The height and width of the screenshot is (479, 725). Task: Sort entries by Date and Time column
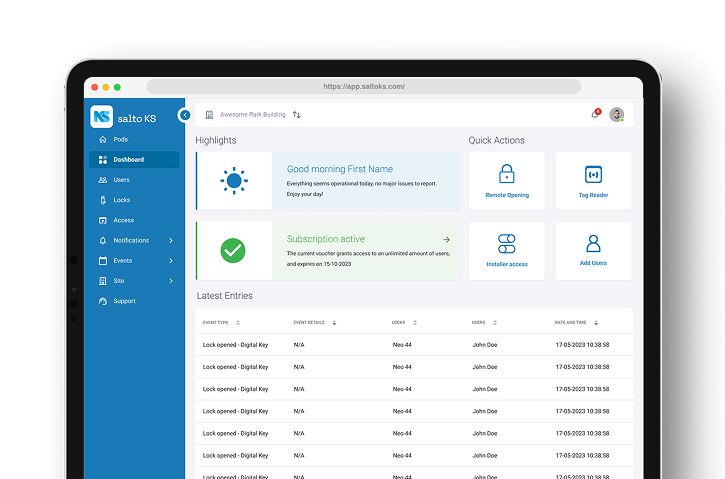pyautogui.click(x=596, y=323)
